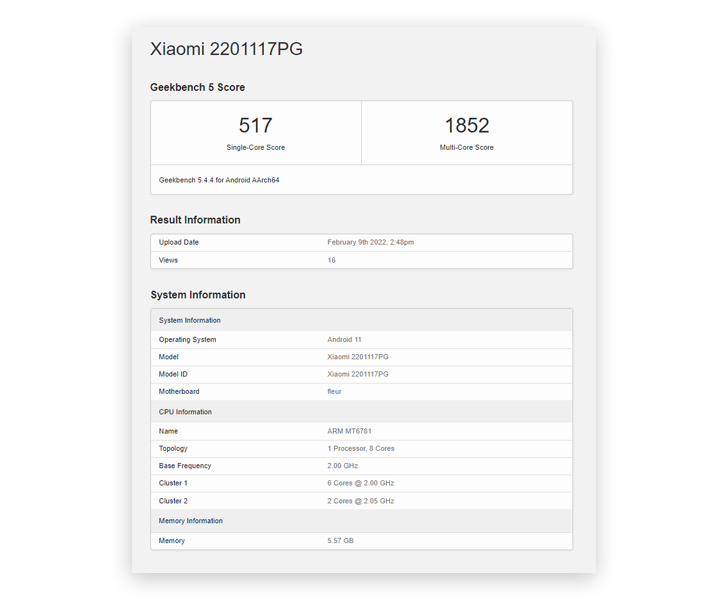This screenshot has height=600, width=728.
Task: Select the CPU name ARM MT6781
Action: point(349,431)
